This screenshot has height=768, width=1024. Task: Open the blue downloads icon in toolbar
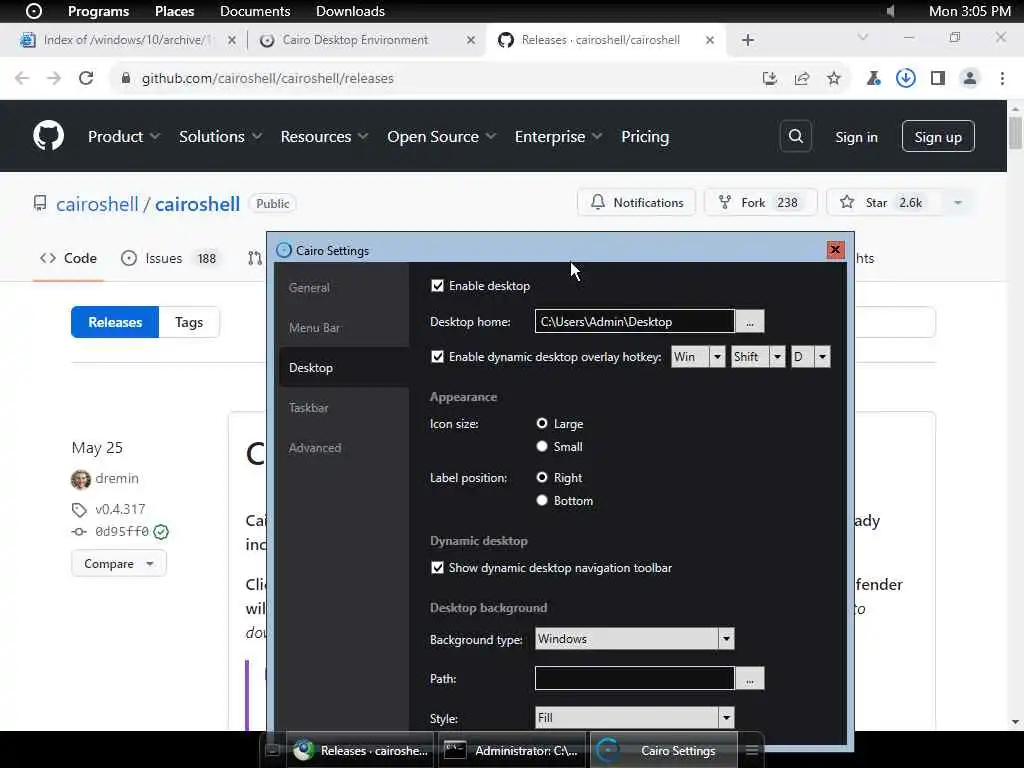(905, 78)
